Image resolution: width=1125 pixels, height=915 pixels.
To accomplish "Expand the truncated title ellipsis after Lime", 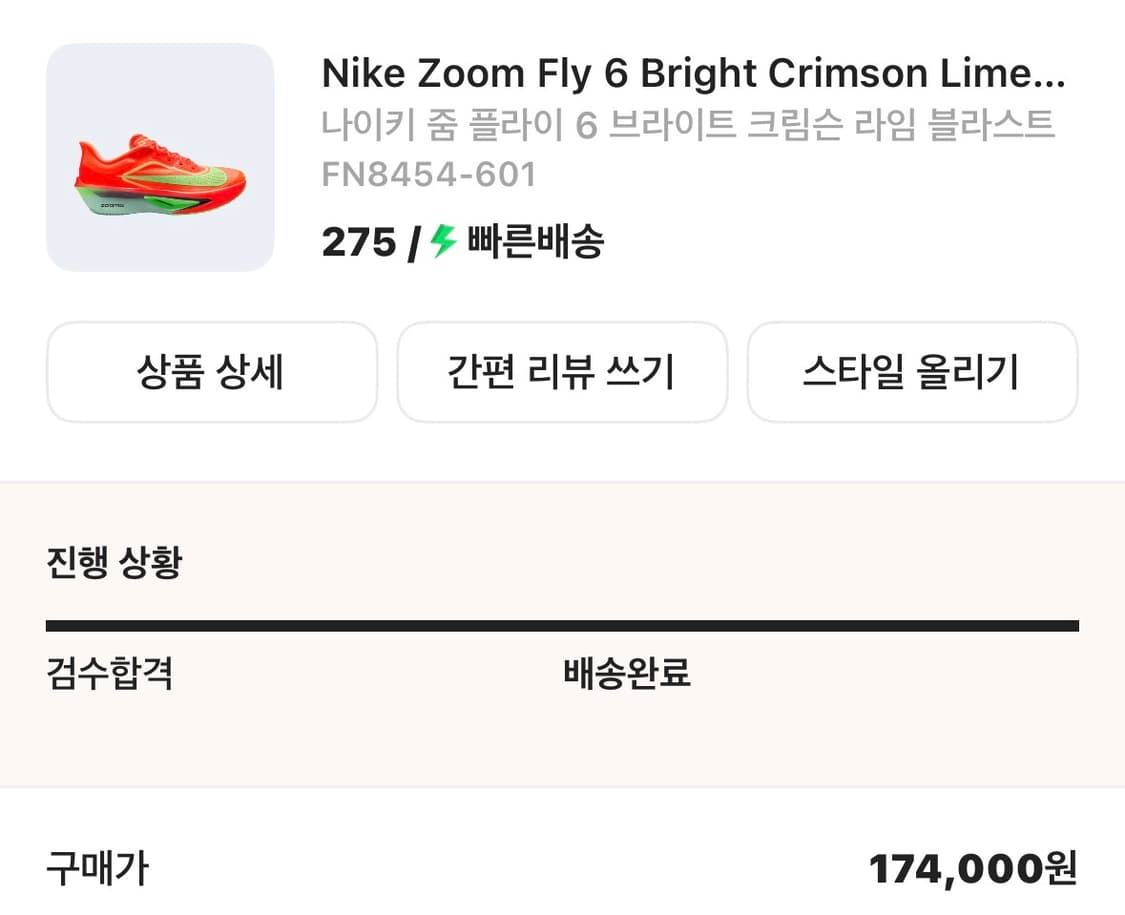I will [1048, 76].
